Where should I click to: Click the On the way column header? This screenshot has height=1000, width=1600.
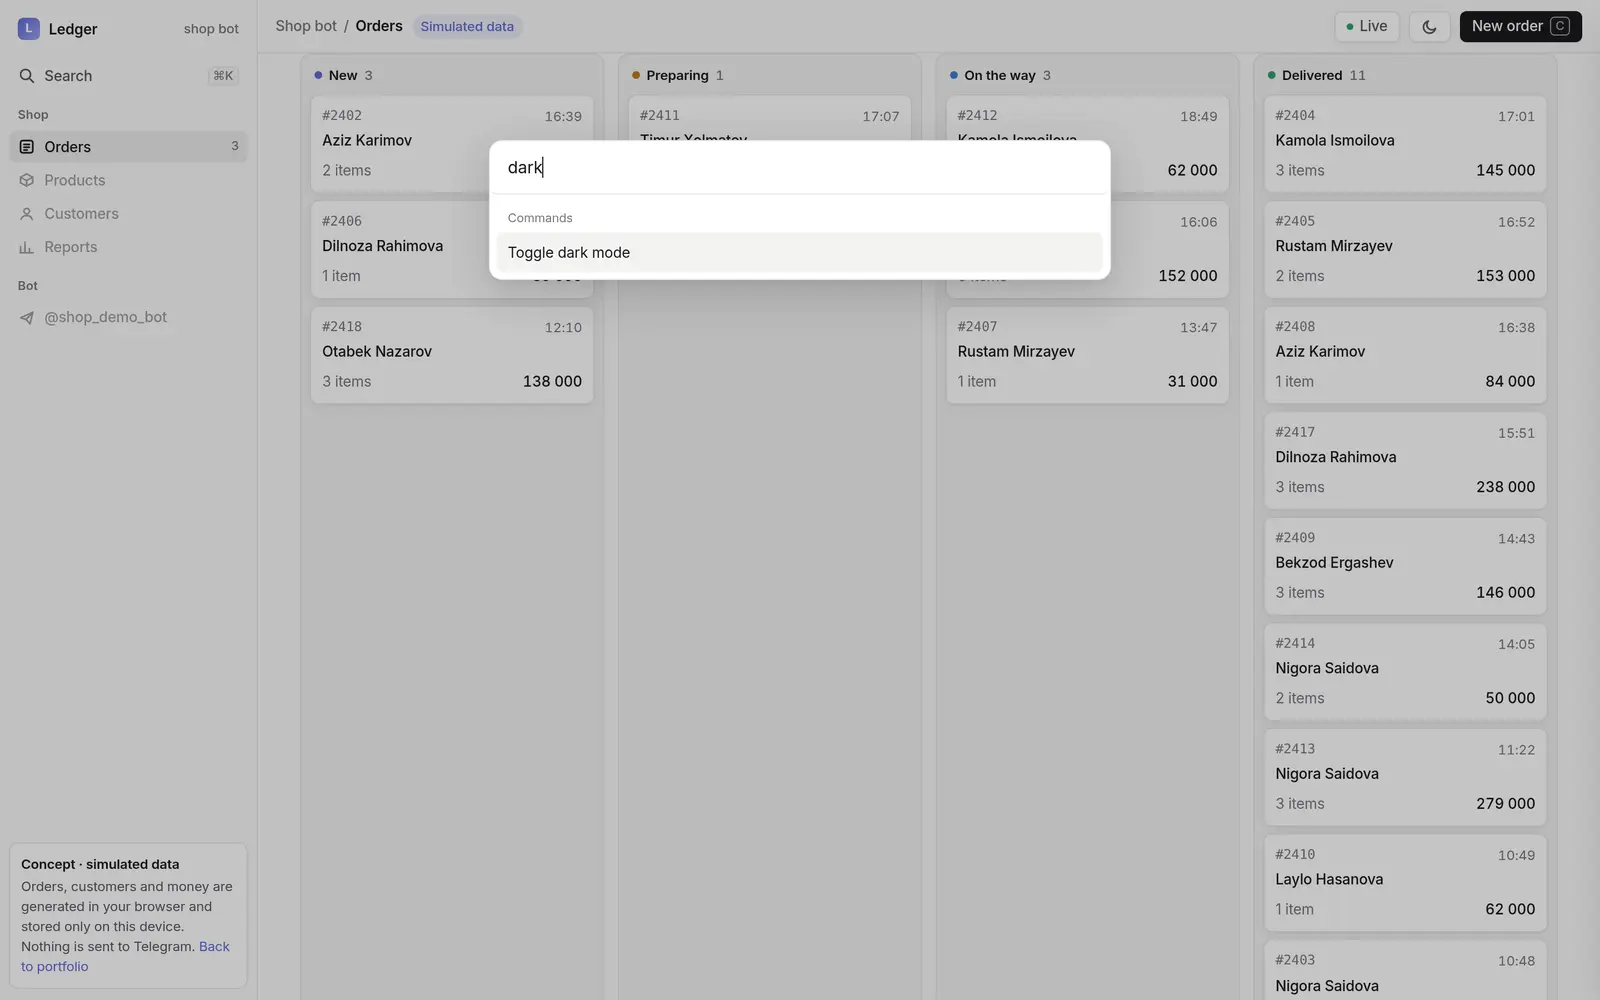click(x=1000, y=75)
